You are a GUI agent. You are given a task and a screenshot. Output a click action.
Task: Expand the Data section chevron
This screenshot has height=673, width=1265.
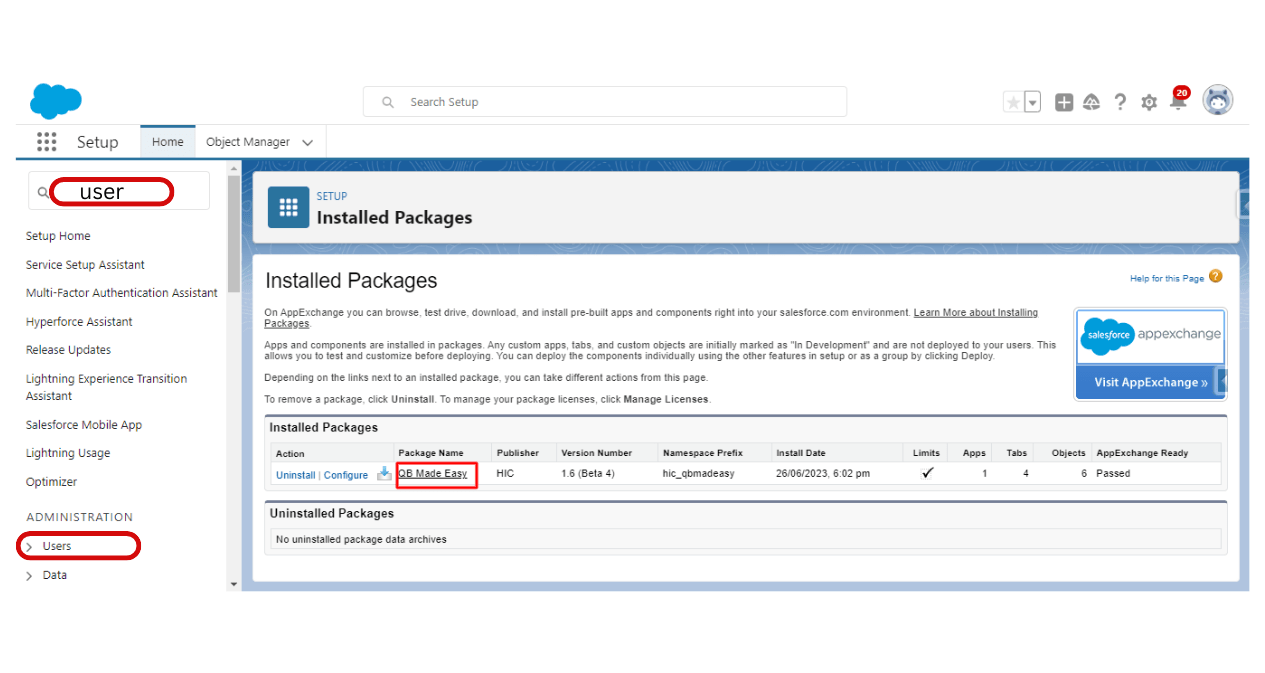tap(30, 576)
